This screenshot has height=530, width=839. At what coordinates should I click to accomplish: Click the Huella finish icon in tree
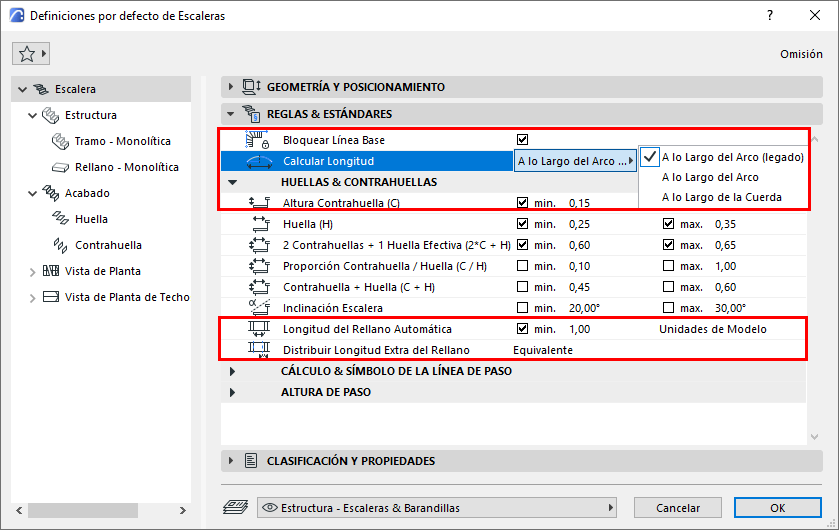pos(60,219)
